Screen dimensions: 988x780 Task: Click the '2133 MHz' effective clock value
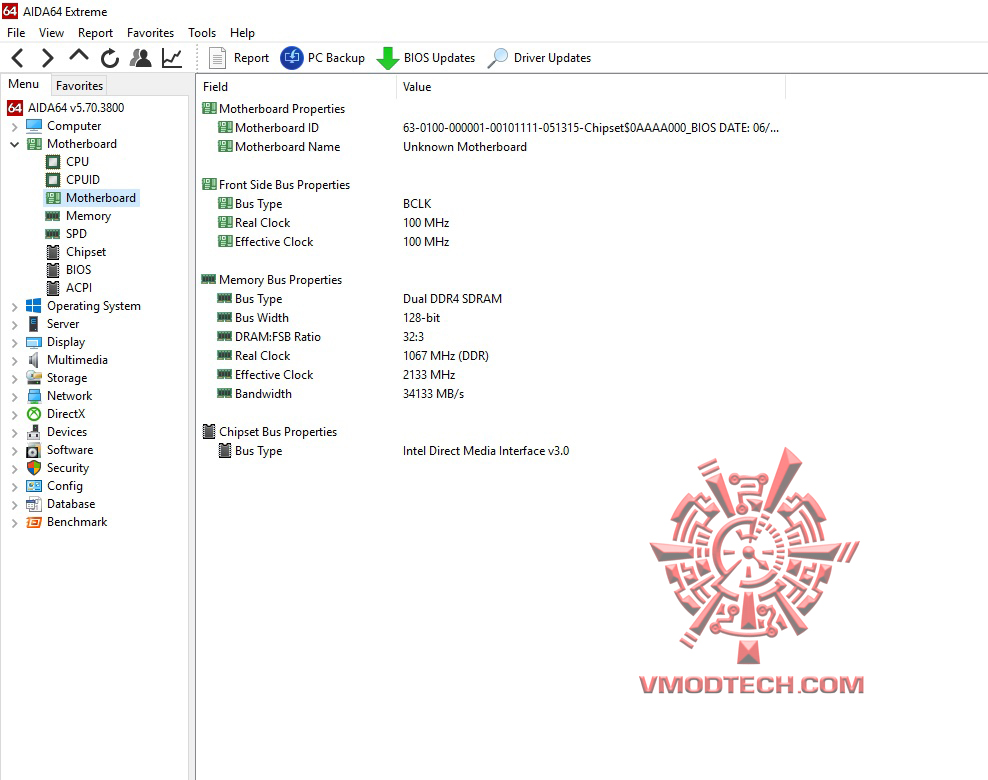tap(429, 375)
